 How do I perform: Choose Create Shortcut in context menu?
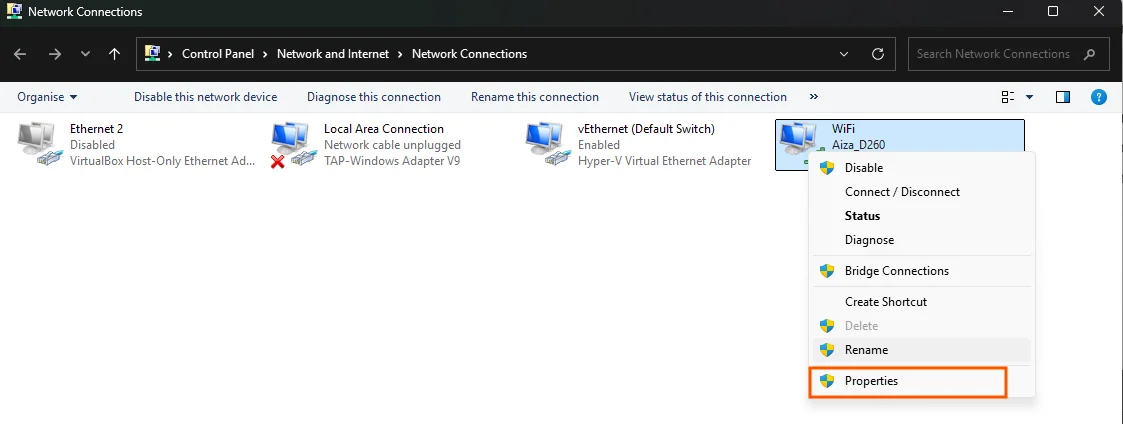pos(921,302)
